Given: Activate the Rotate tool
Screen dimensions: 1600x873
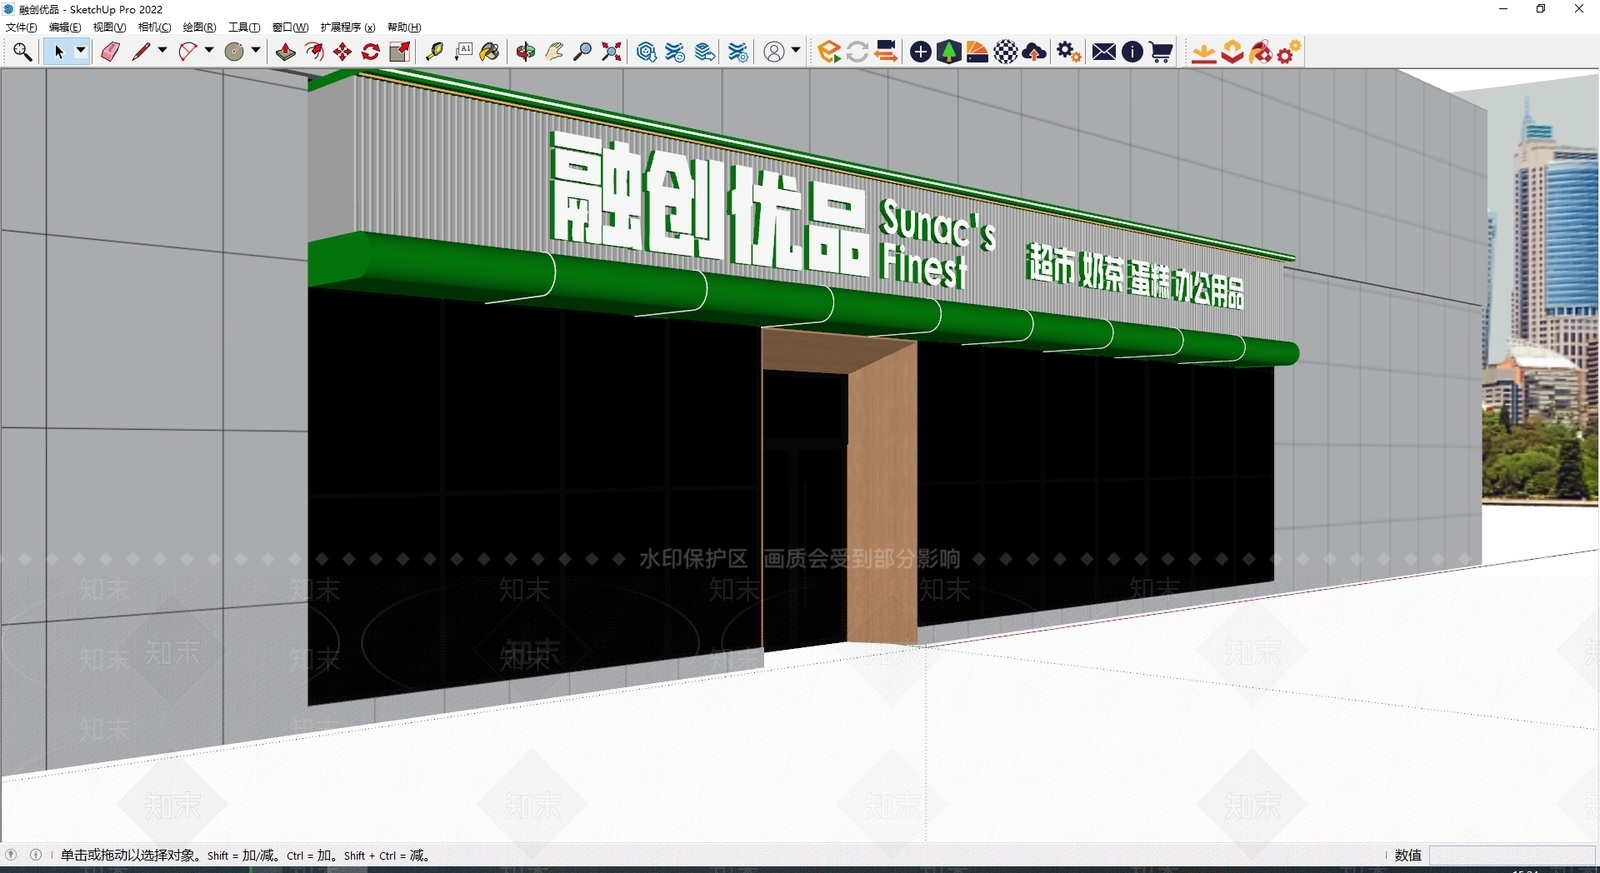Looking at the screenshot, I should 370,52.
